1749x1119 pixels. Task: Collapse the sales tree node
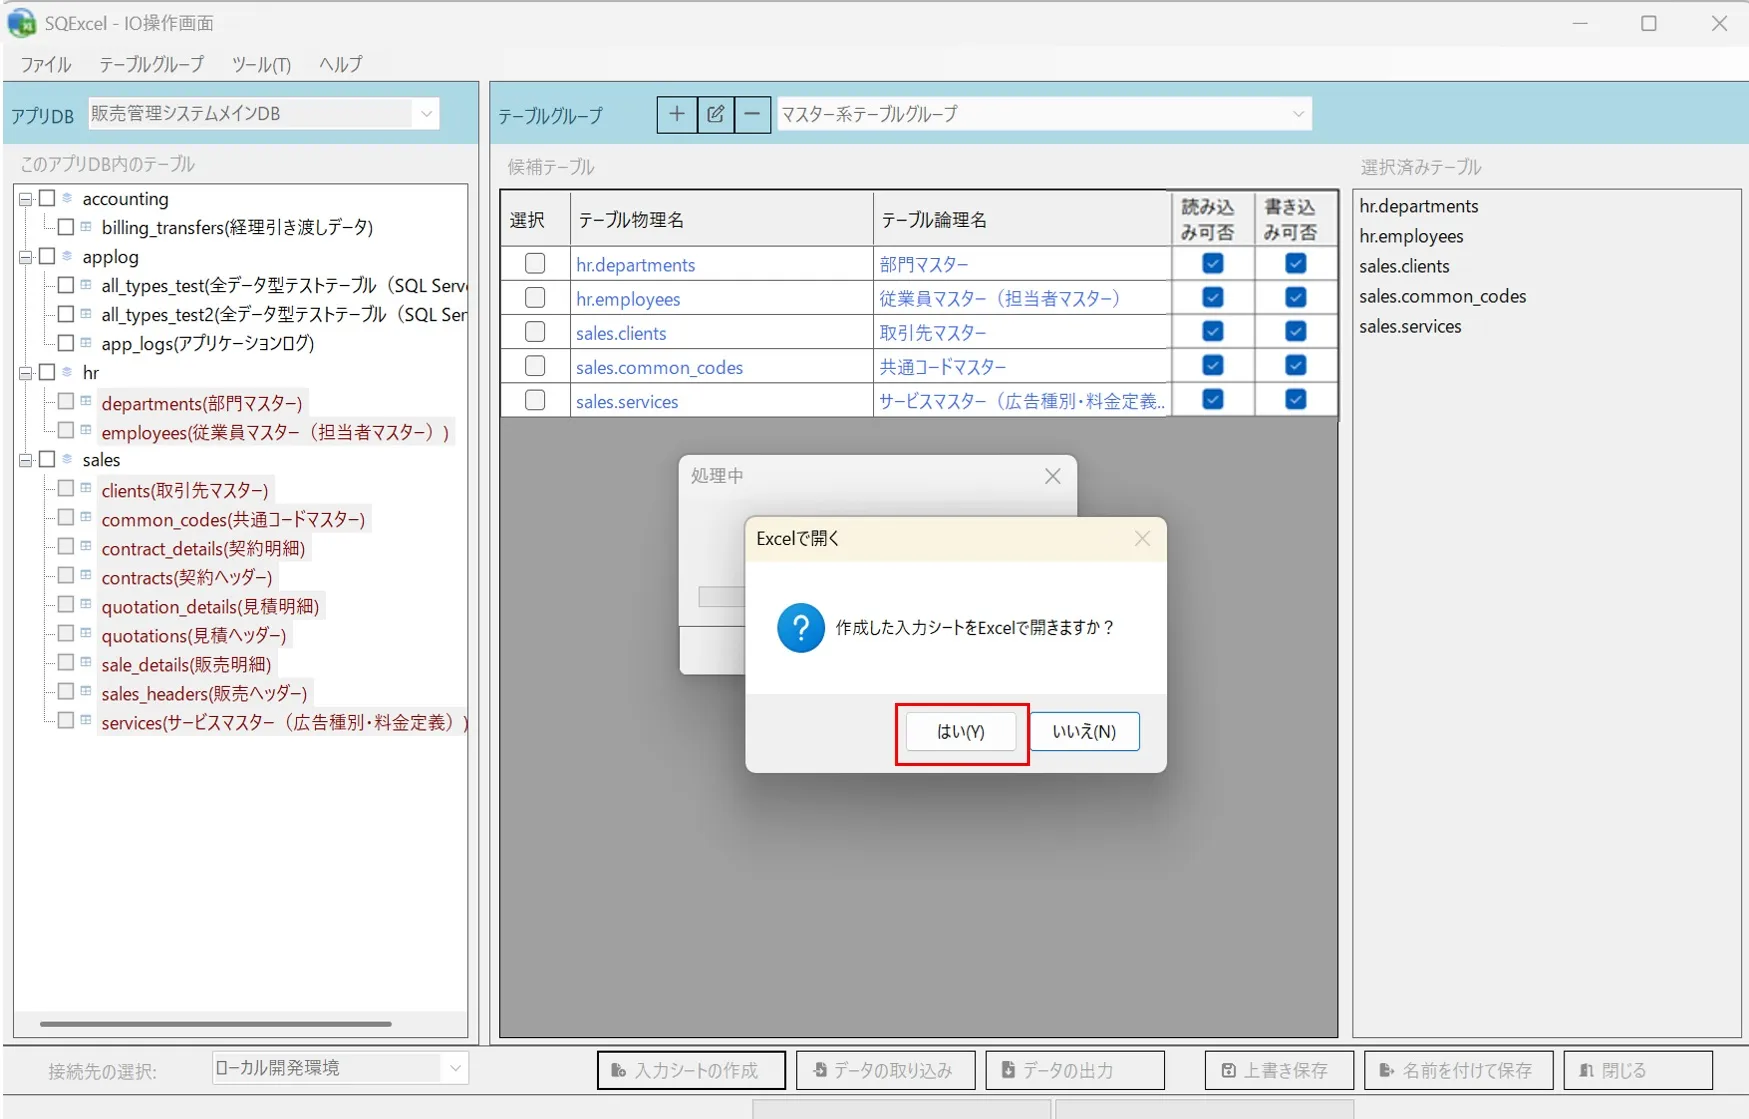[x=26, y=460]
